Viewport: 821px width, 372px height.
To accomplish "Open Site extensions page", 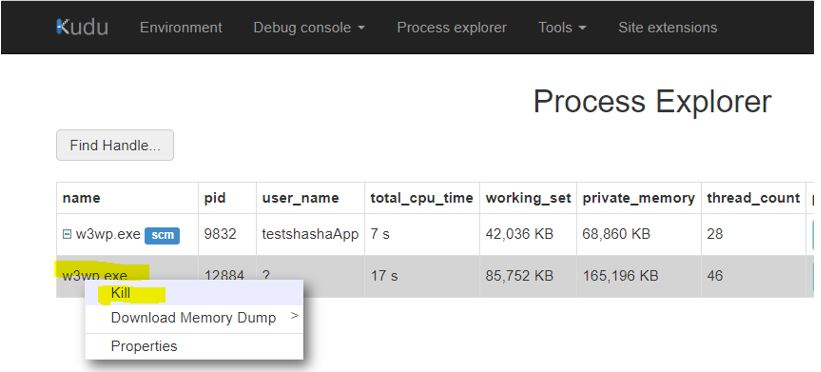I will (668, 27).
